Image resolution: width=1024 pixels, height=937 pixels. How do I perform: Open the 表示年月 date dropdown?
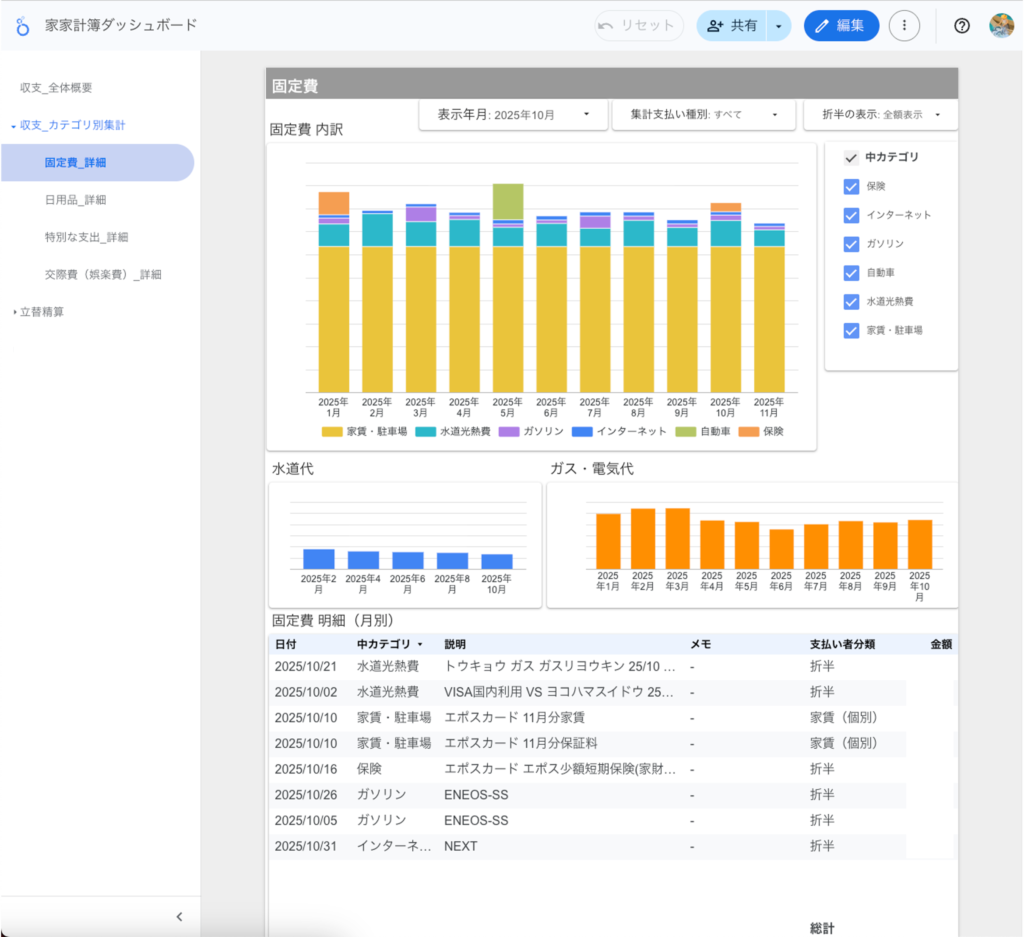(x=510, y=115)
